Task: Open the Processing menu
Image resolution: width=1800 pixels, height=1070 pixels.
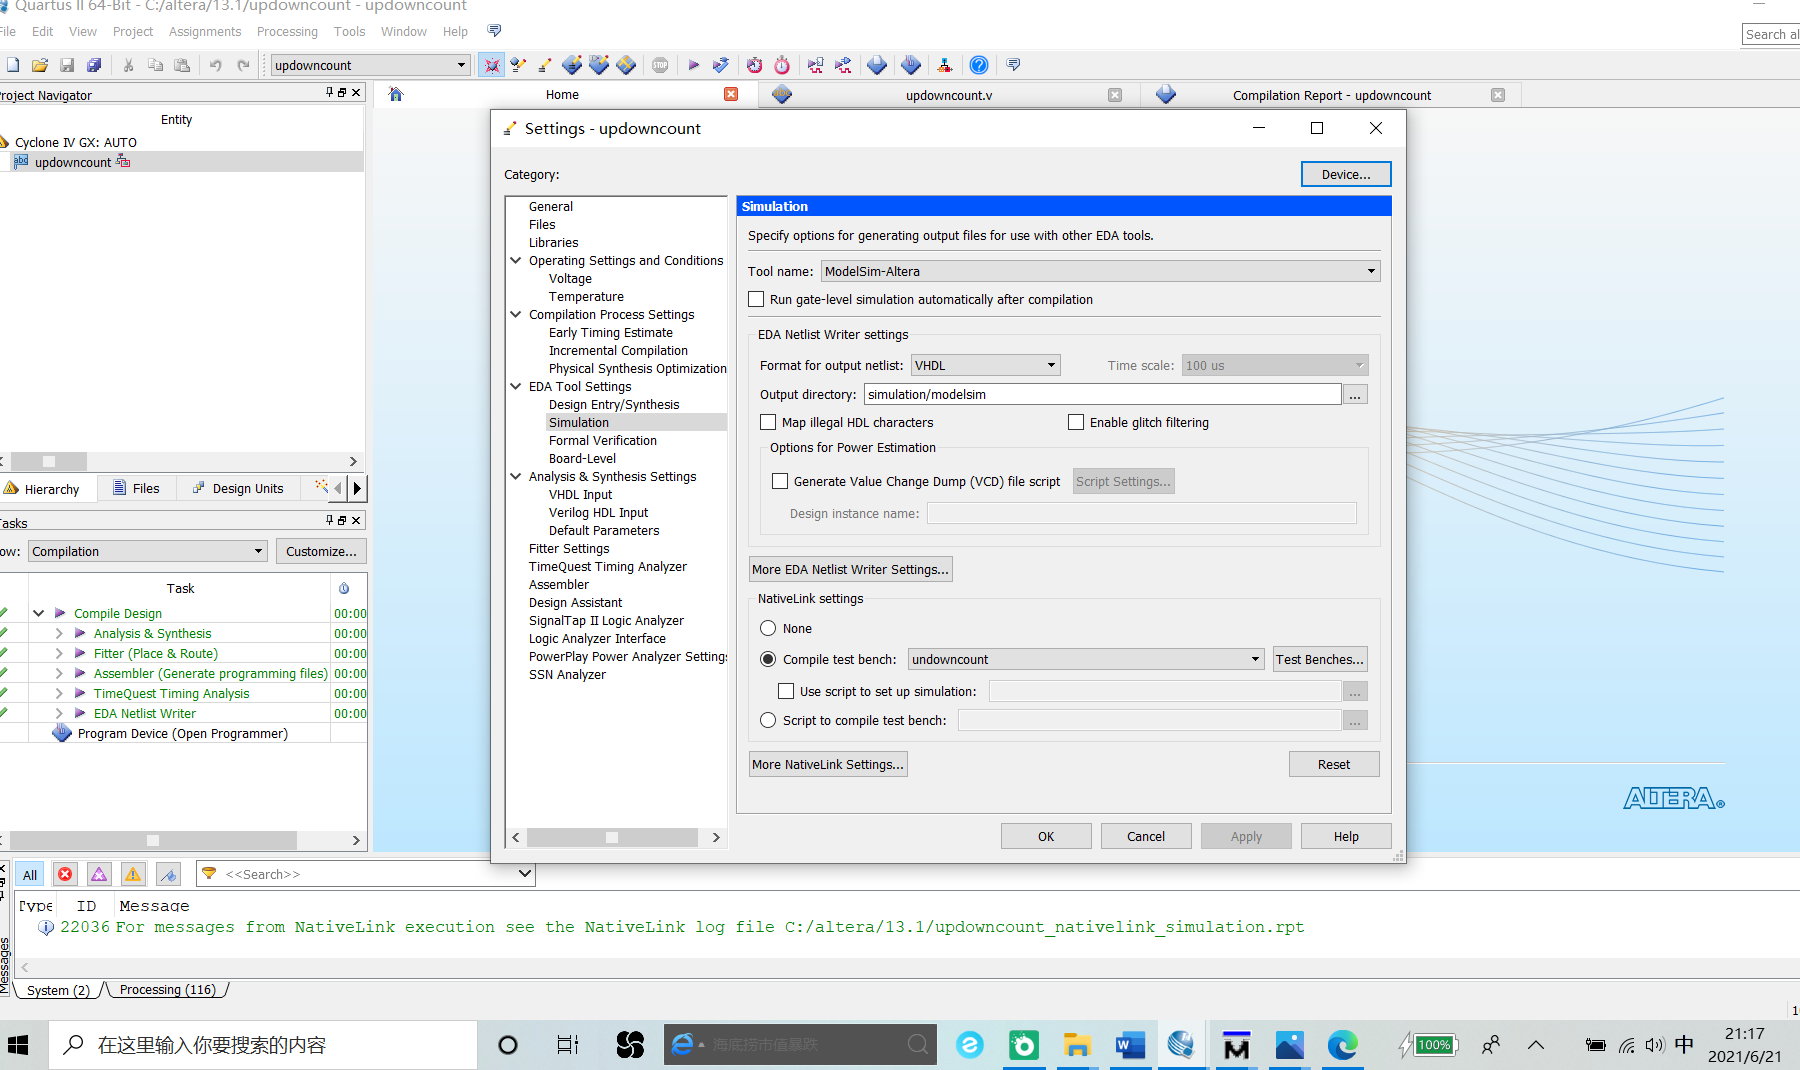Action: [x=287, y=32]
